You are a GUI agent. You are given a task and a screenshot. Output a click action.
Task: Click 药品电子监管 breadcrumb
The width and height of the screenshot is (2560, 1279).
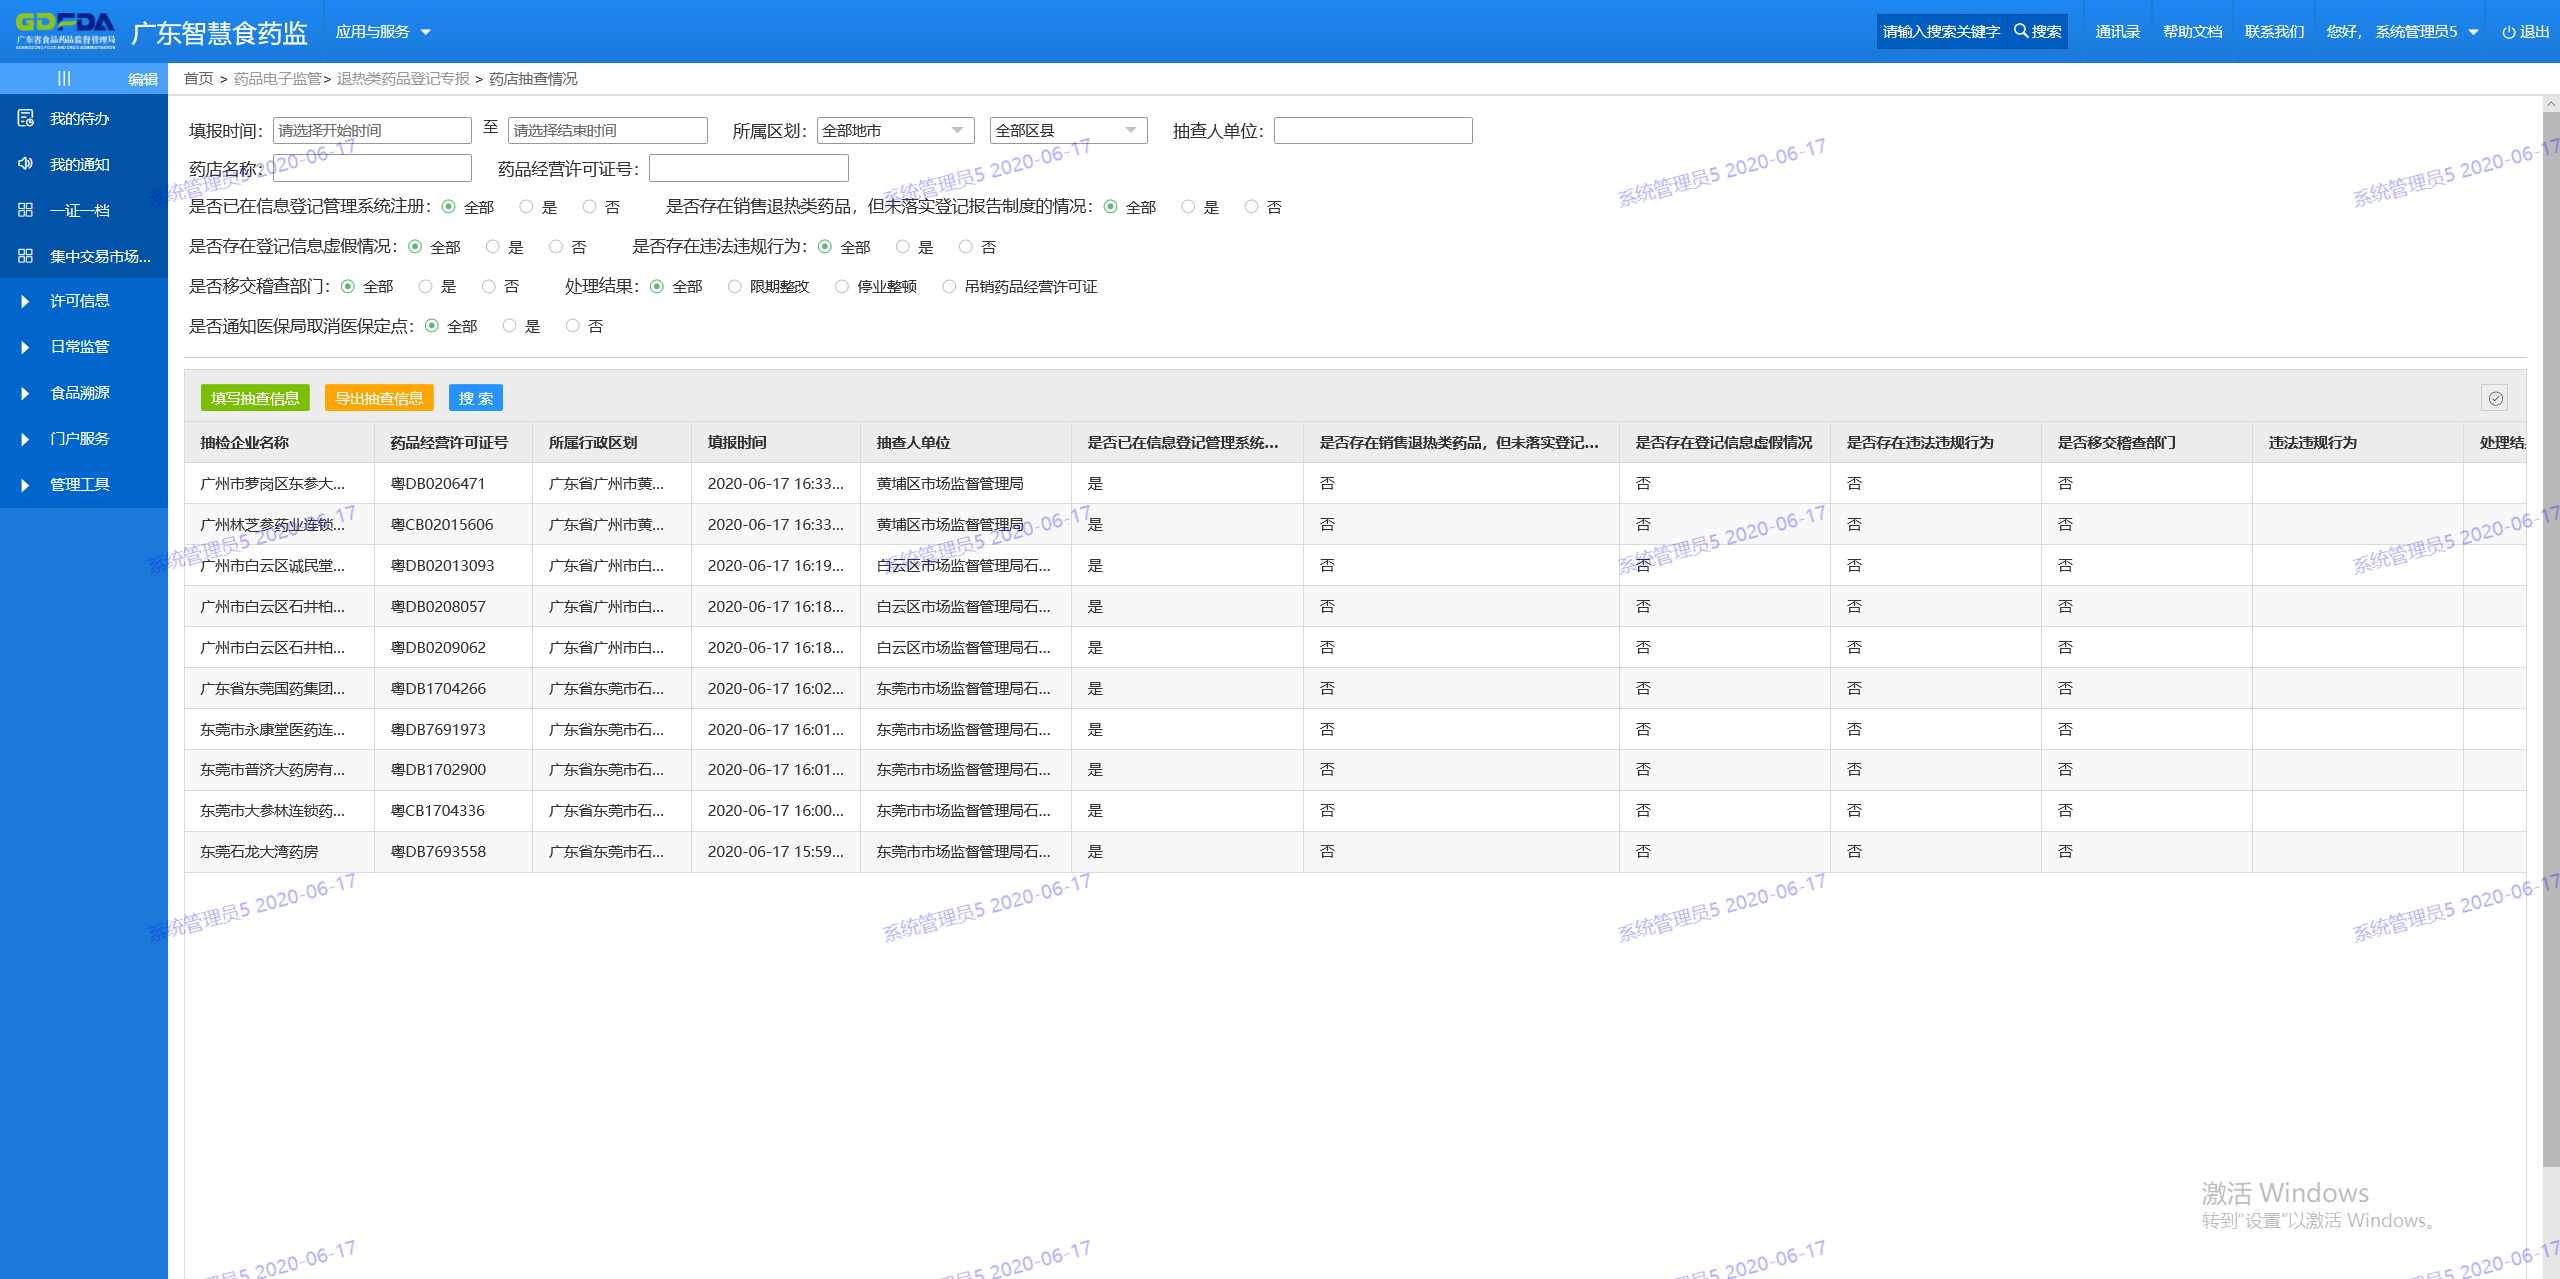(x=278, y=79)
